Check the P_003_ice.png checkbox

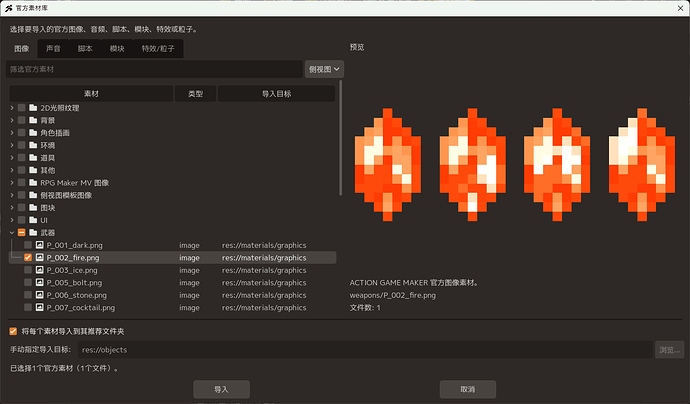click(28, 270)
